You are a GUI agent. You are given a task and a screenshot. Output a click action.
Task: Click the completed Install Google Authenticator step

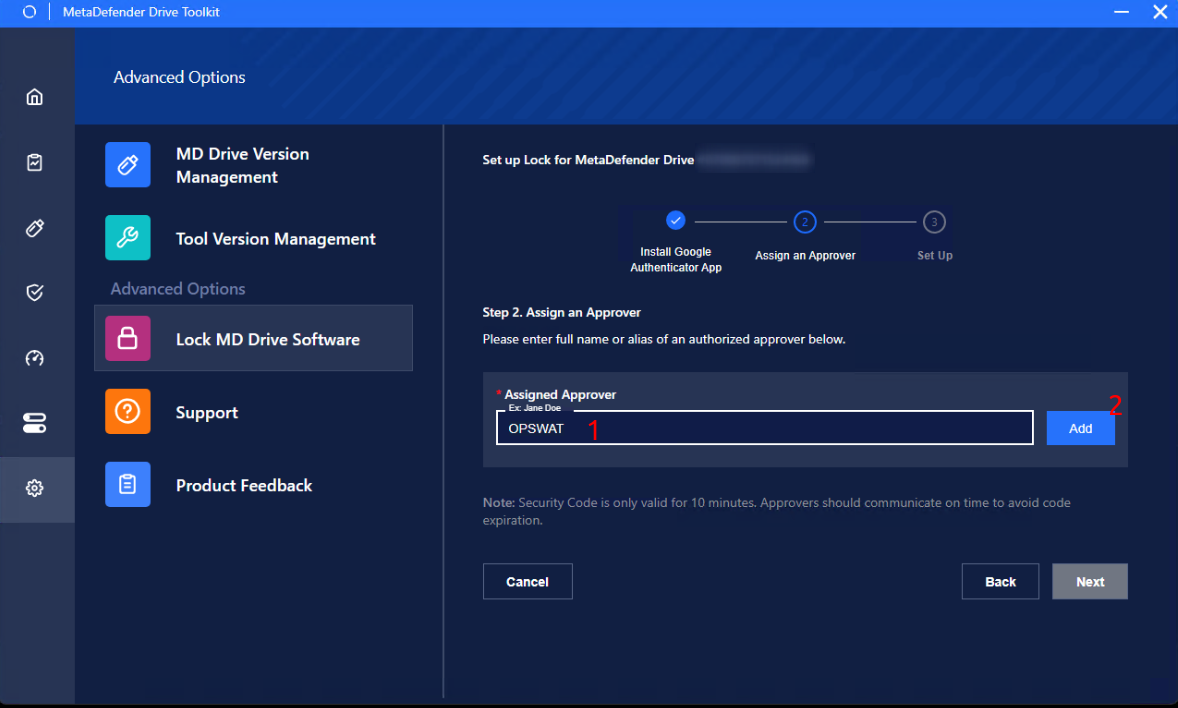tap(675, 221)
